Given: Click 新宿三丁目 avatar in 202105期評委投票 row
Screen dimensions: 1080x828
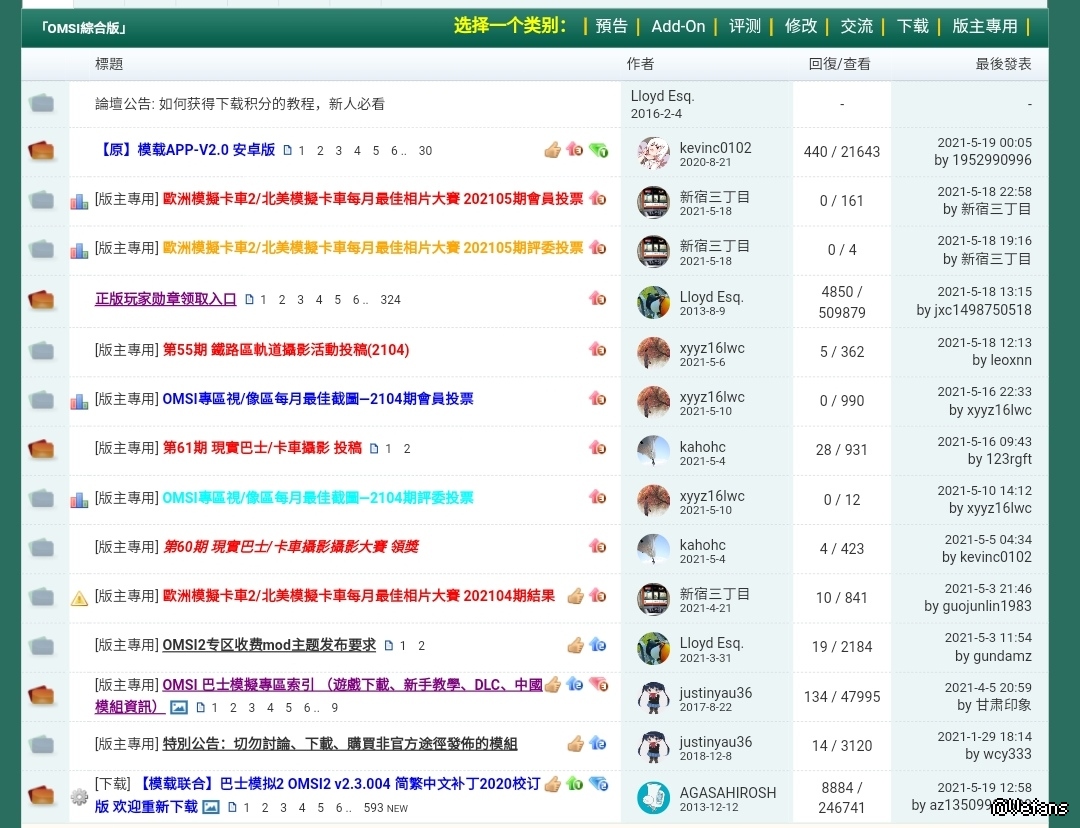Looking at the screenshot, I should [653, 250].
